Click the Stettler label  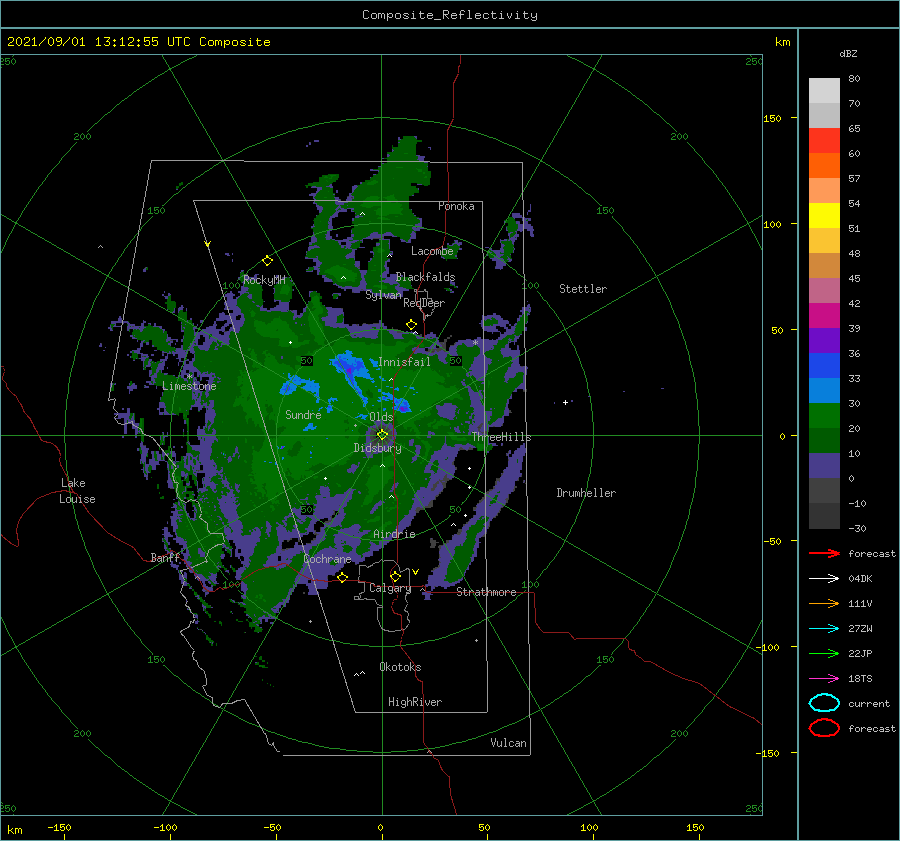pos(583,289)
